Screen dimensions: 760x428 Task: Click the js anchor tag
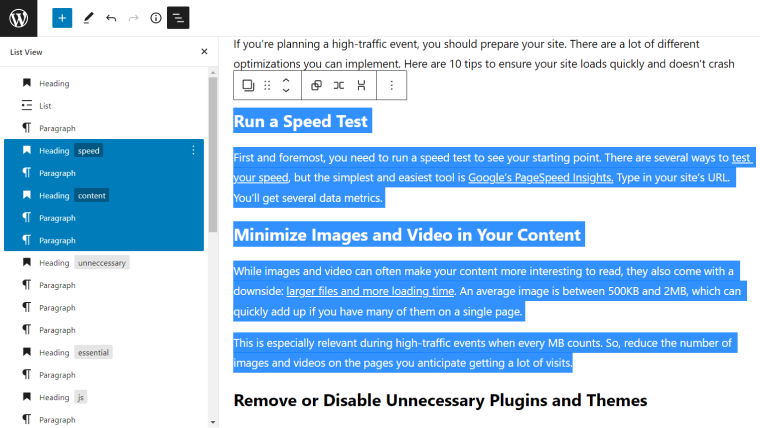[x=80, y=397]
